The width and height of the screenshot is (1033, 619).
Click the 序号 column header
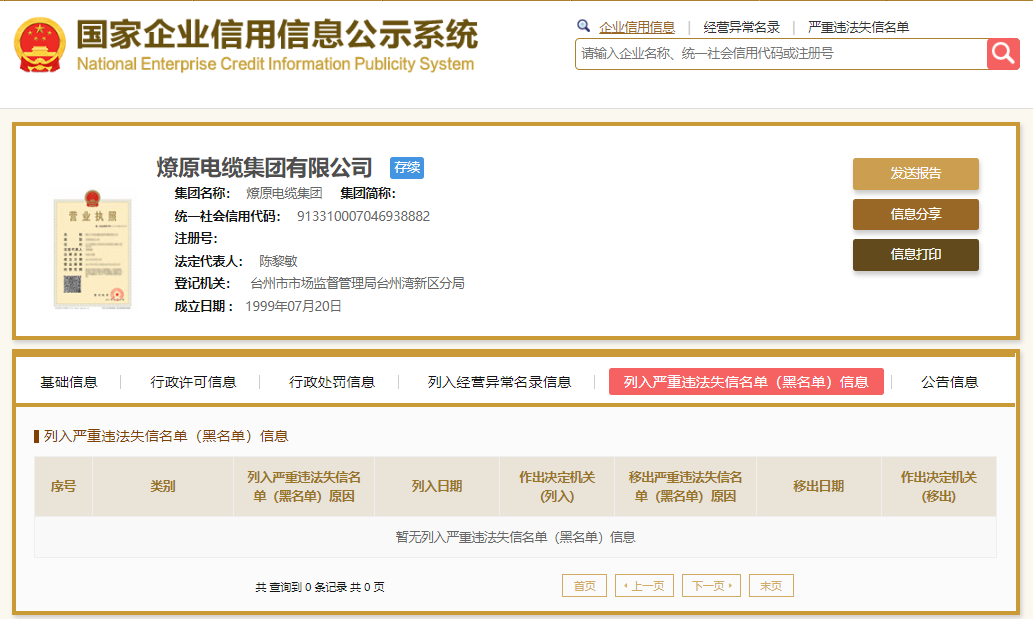(63, 487)
